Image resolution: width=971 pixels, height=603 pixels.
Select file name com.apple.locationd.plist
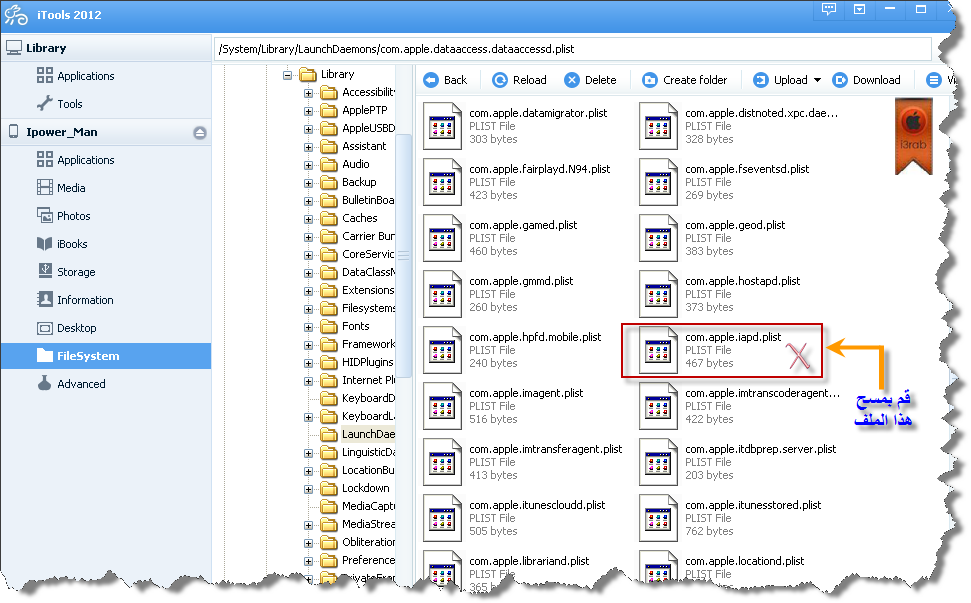point(744,561)
